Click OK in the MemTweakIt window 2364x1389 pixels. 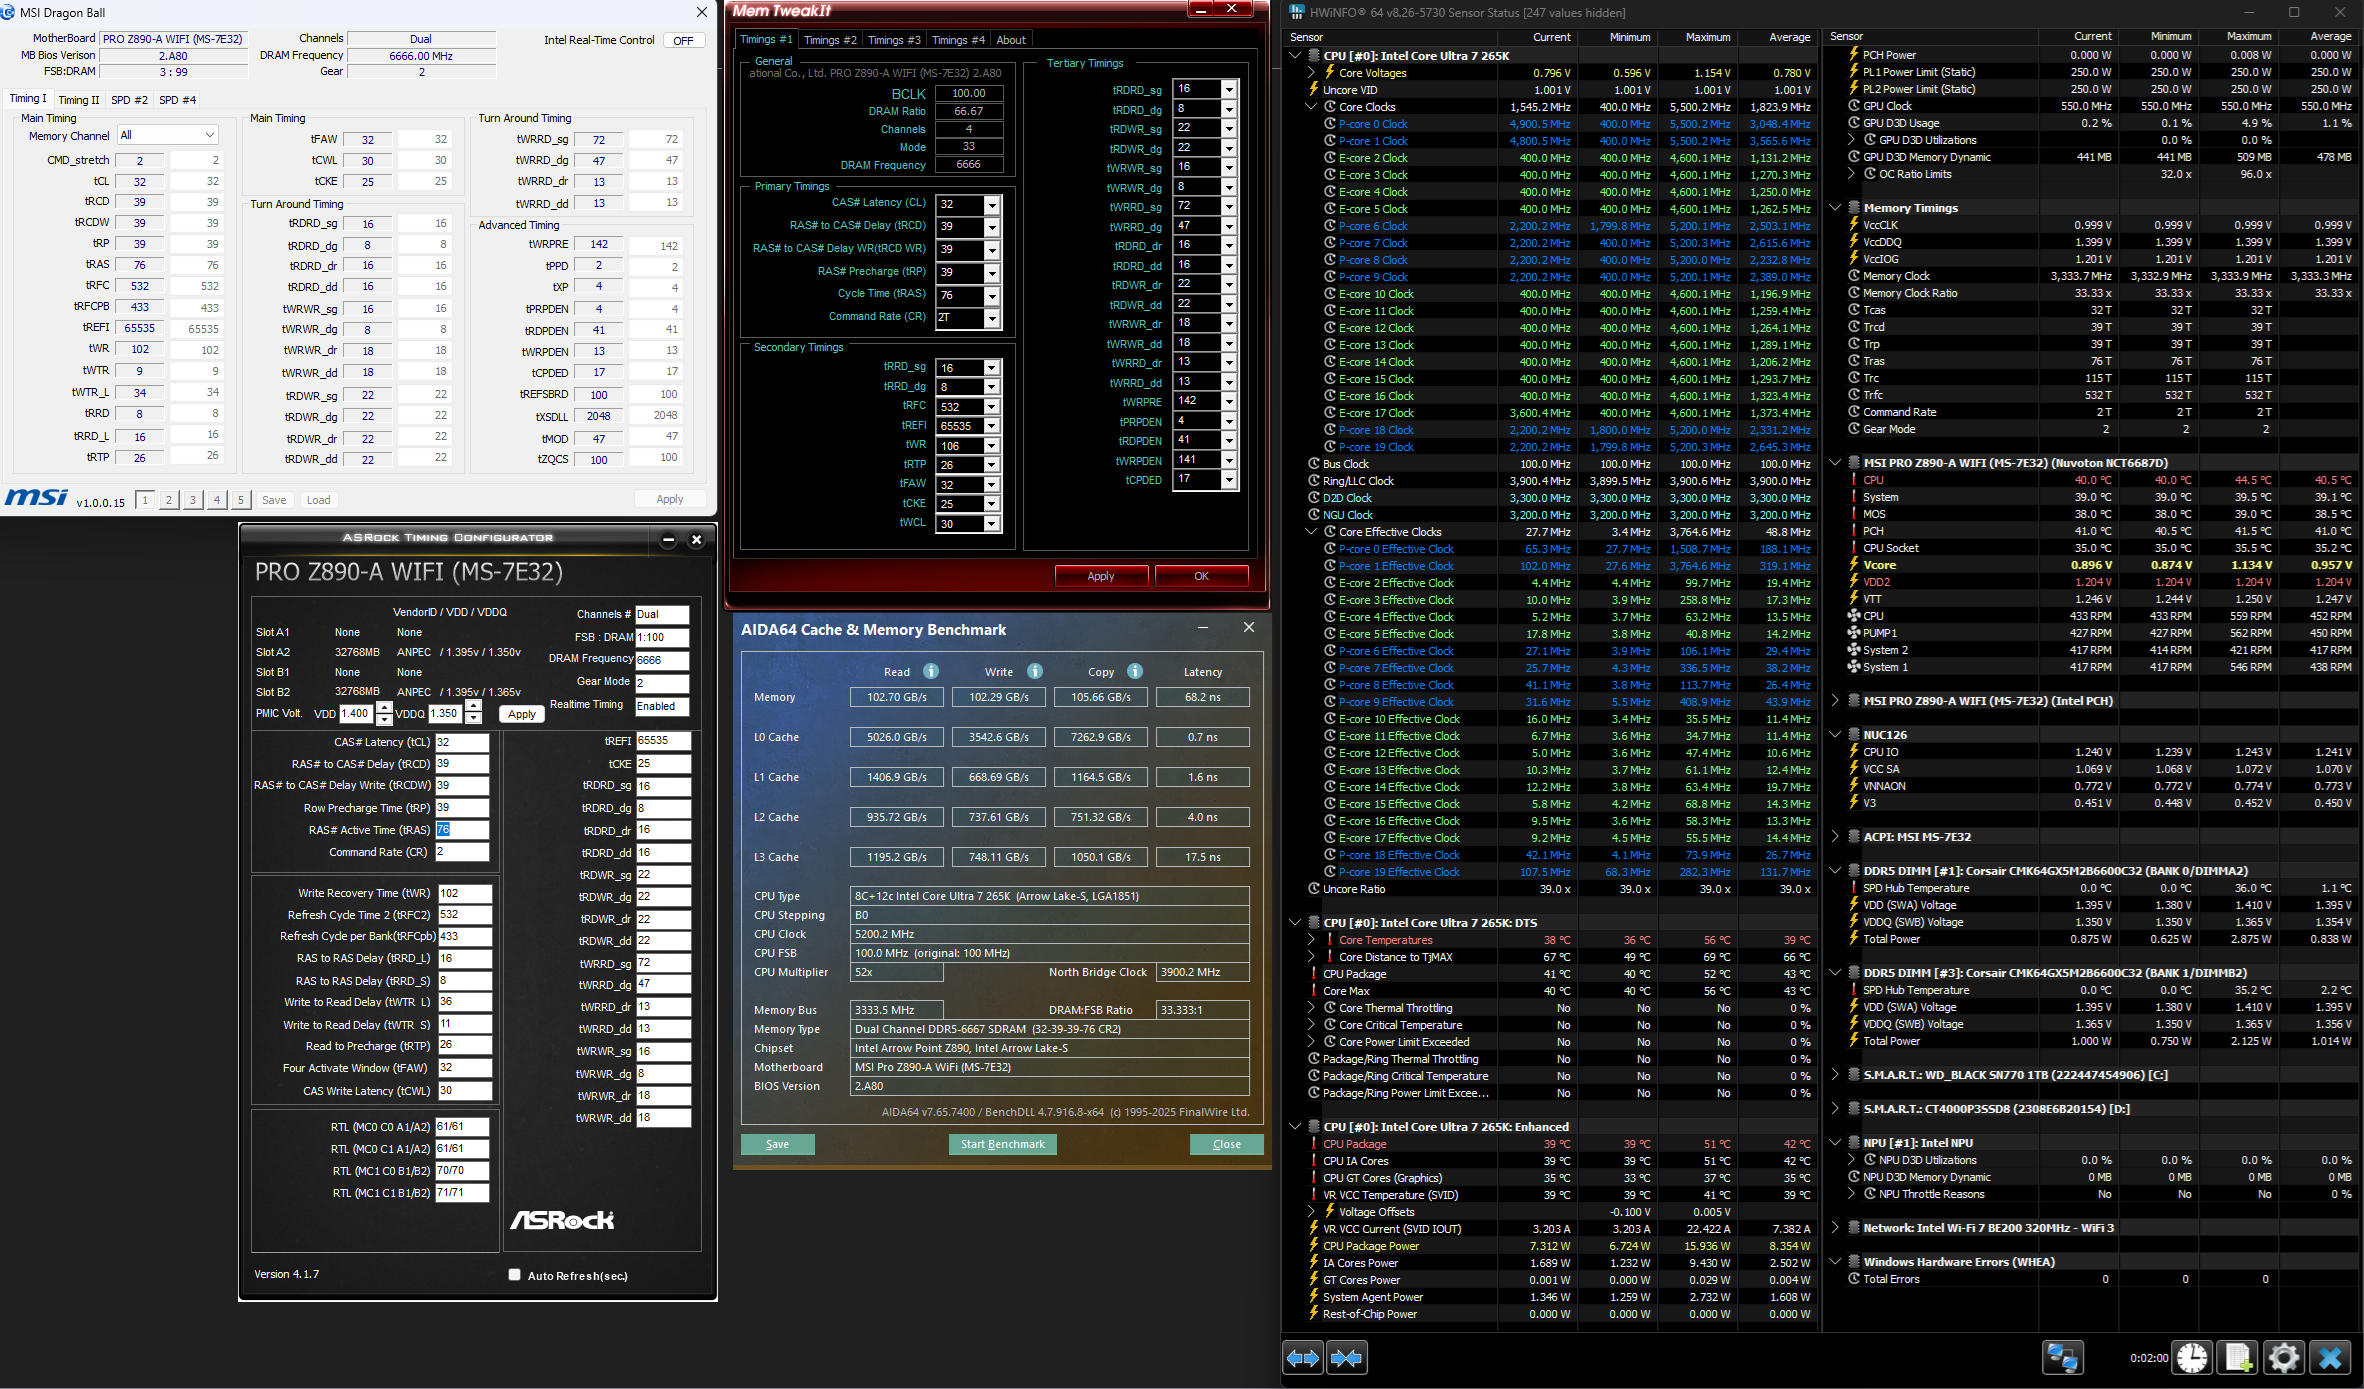point(1201,576)
